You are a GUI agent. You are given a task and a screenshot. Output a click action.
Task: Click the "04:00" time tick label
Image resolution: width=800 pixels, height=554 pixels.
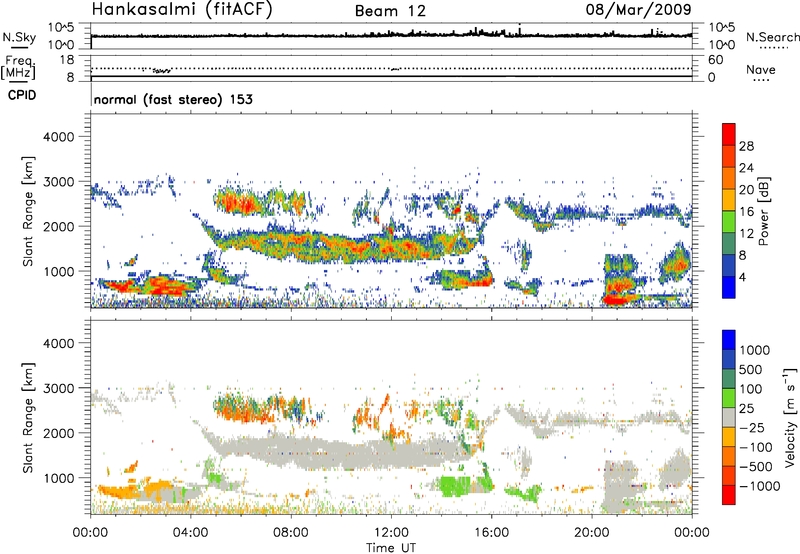click(191, 533)
